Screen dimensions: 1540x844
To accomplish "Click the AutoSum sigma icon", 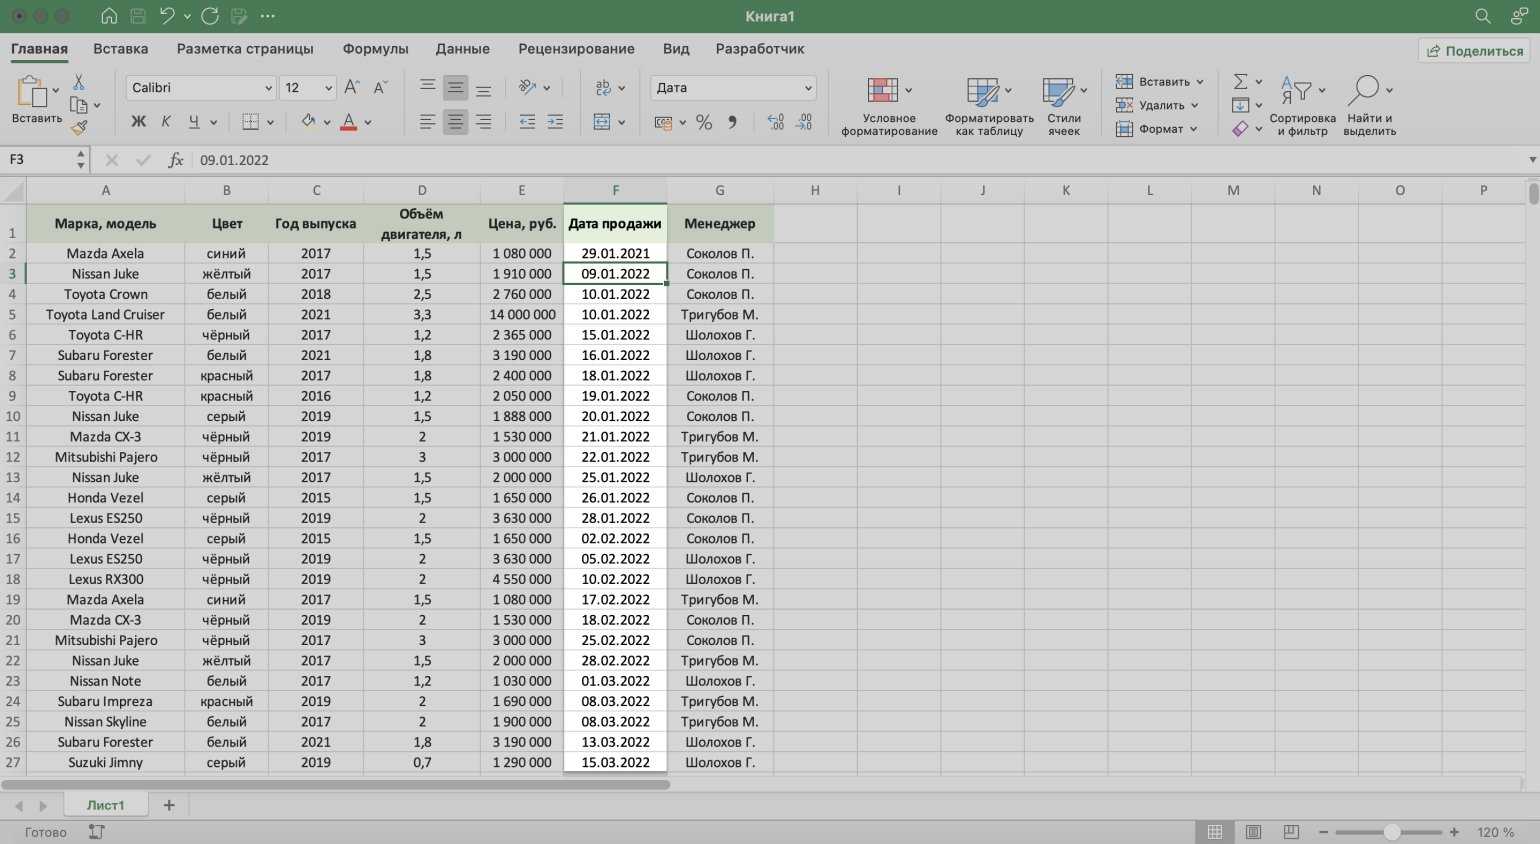I will click(1240, 81).
